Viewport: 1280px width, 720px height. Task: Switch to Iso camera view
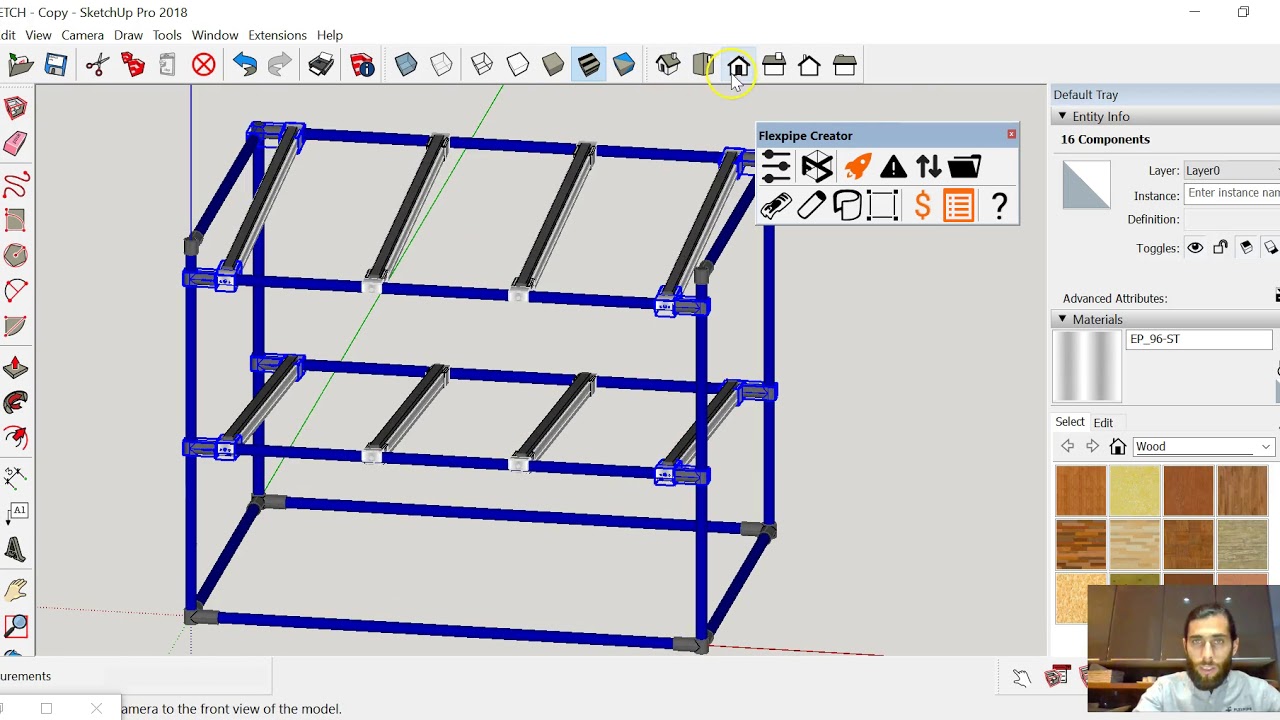[668, 66]
